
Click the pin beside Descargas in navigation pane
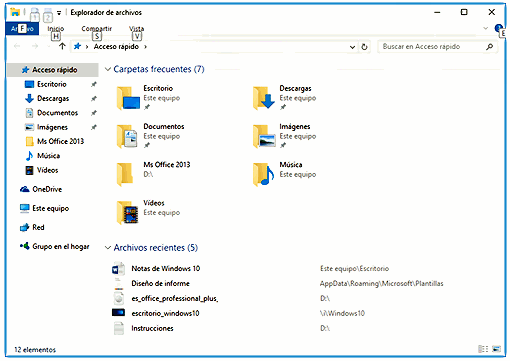[94, 99]
